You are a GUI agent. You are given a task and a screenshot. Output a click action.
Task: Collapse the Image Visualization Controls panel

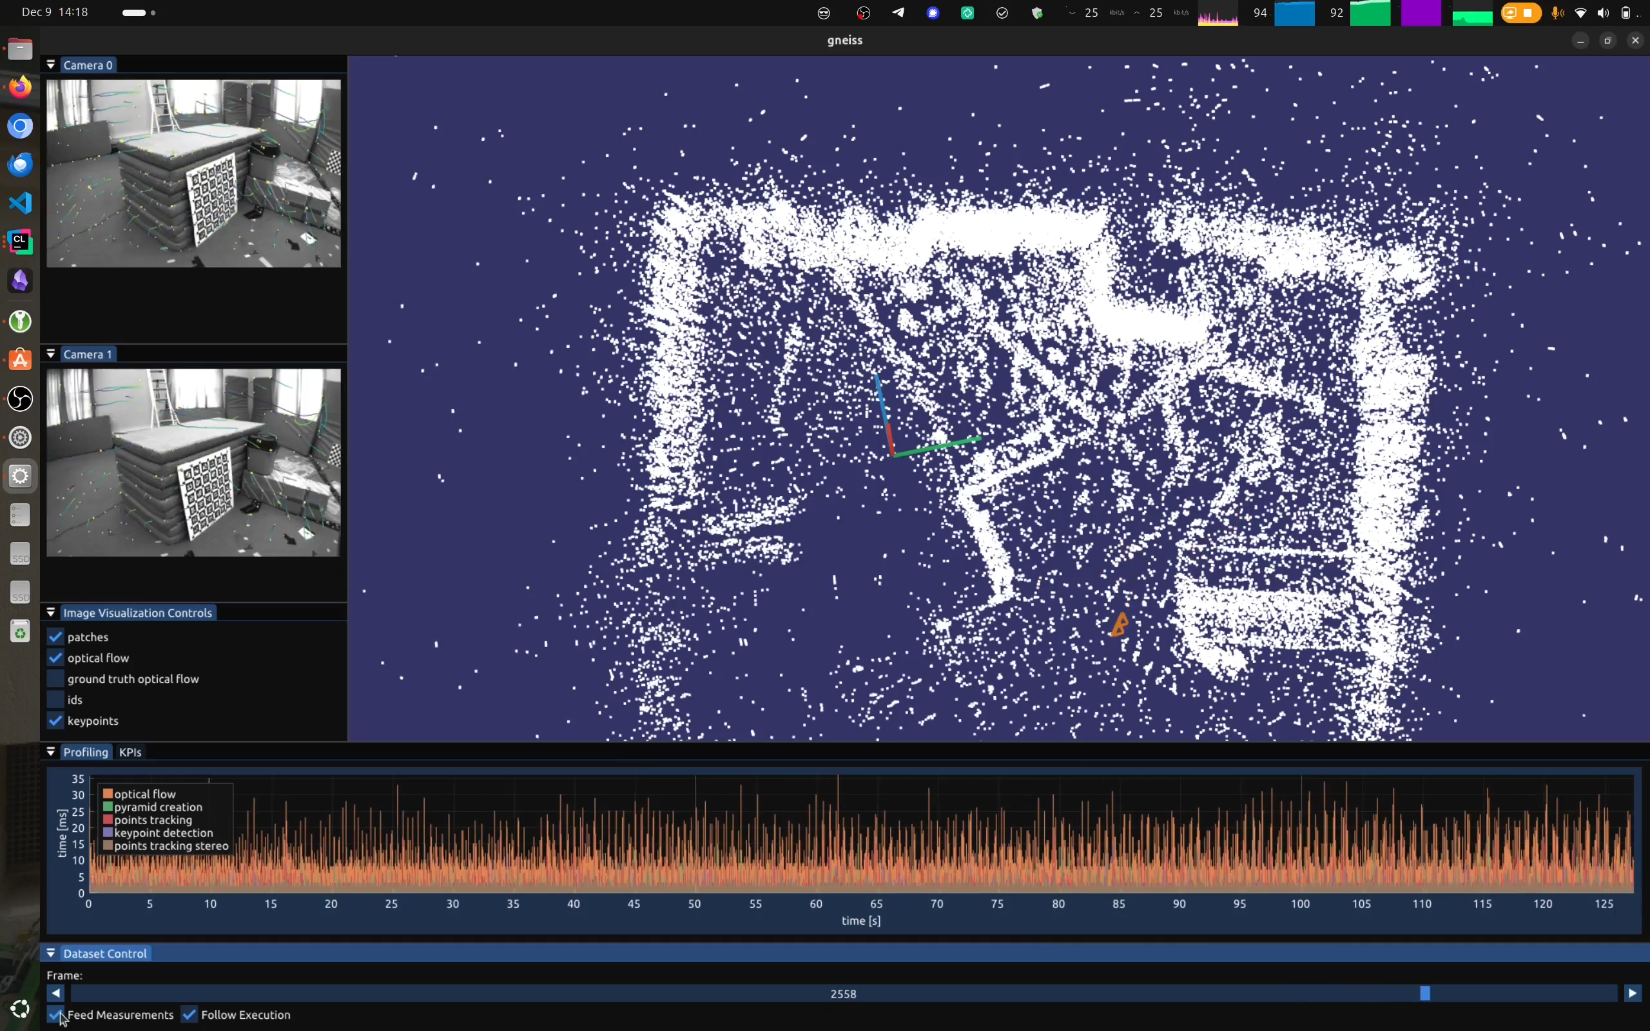click(51, 612)
